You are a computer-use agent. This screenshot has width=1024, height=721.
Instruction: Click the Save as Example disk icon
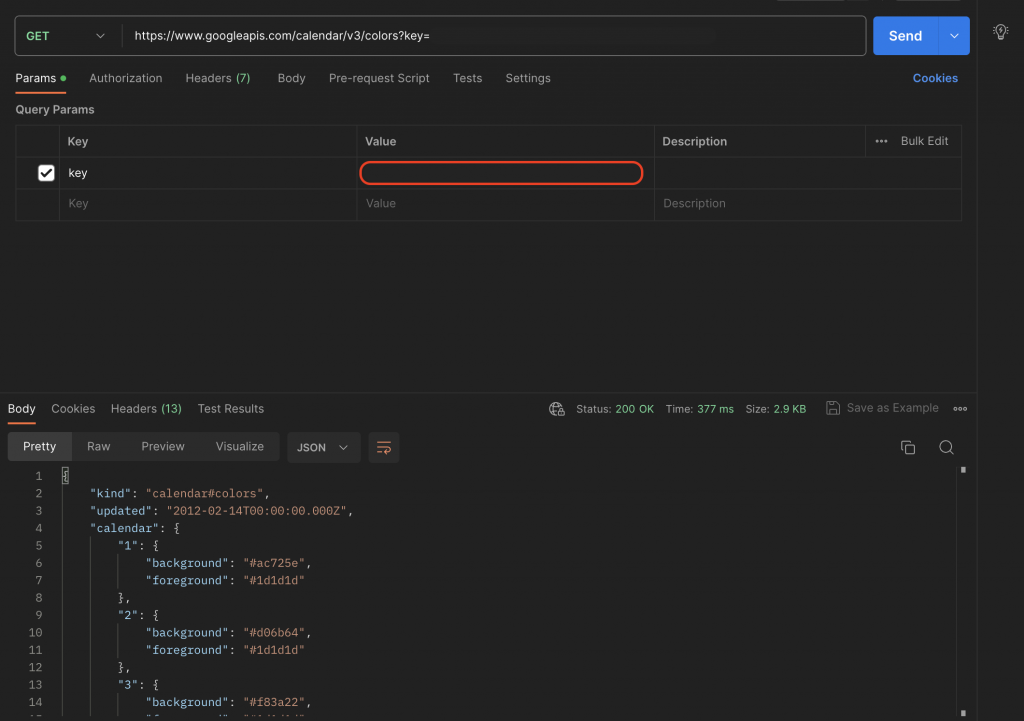[x=833, y=408]
